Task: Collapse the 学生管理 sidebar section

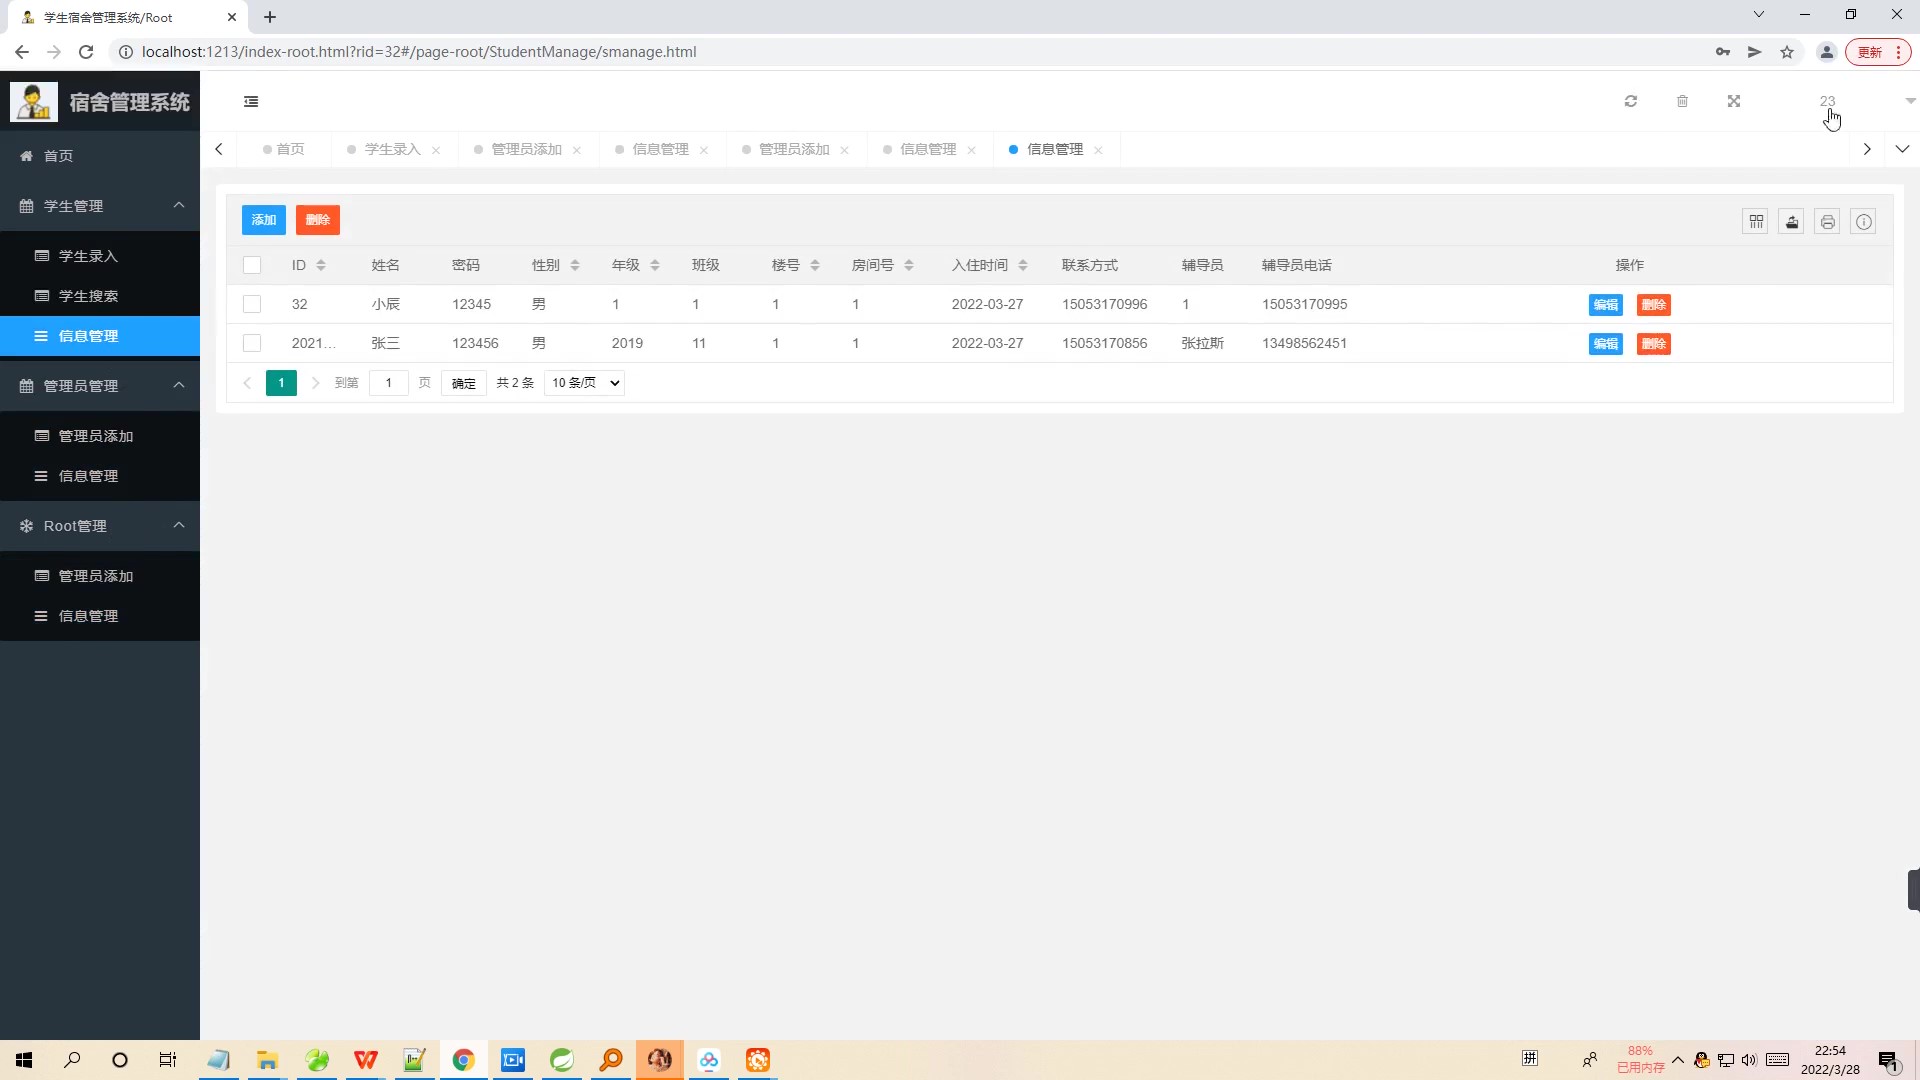Action: [x=179, y=205]
